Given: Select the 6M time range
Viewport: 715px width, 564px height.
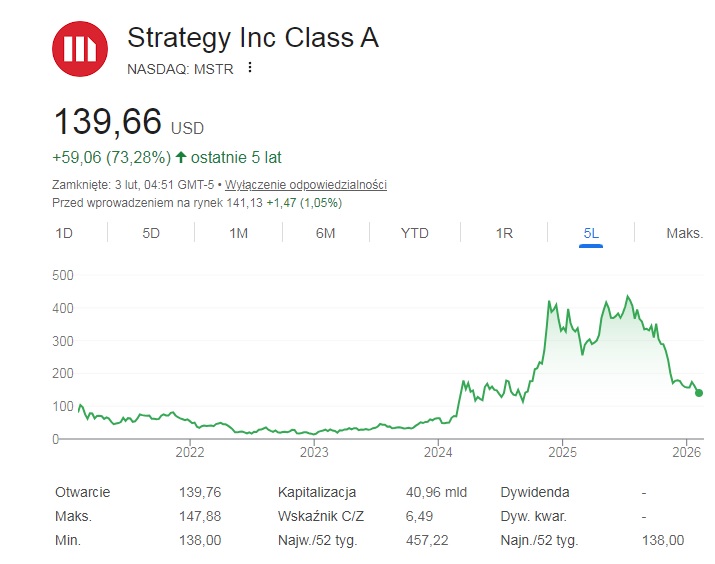Looking at the screenshot, I should point(325,233).
